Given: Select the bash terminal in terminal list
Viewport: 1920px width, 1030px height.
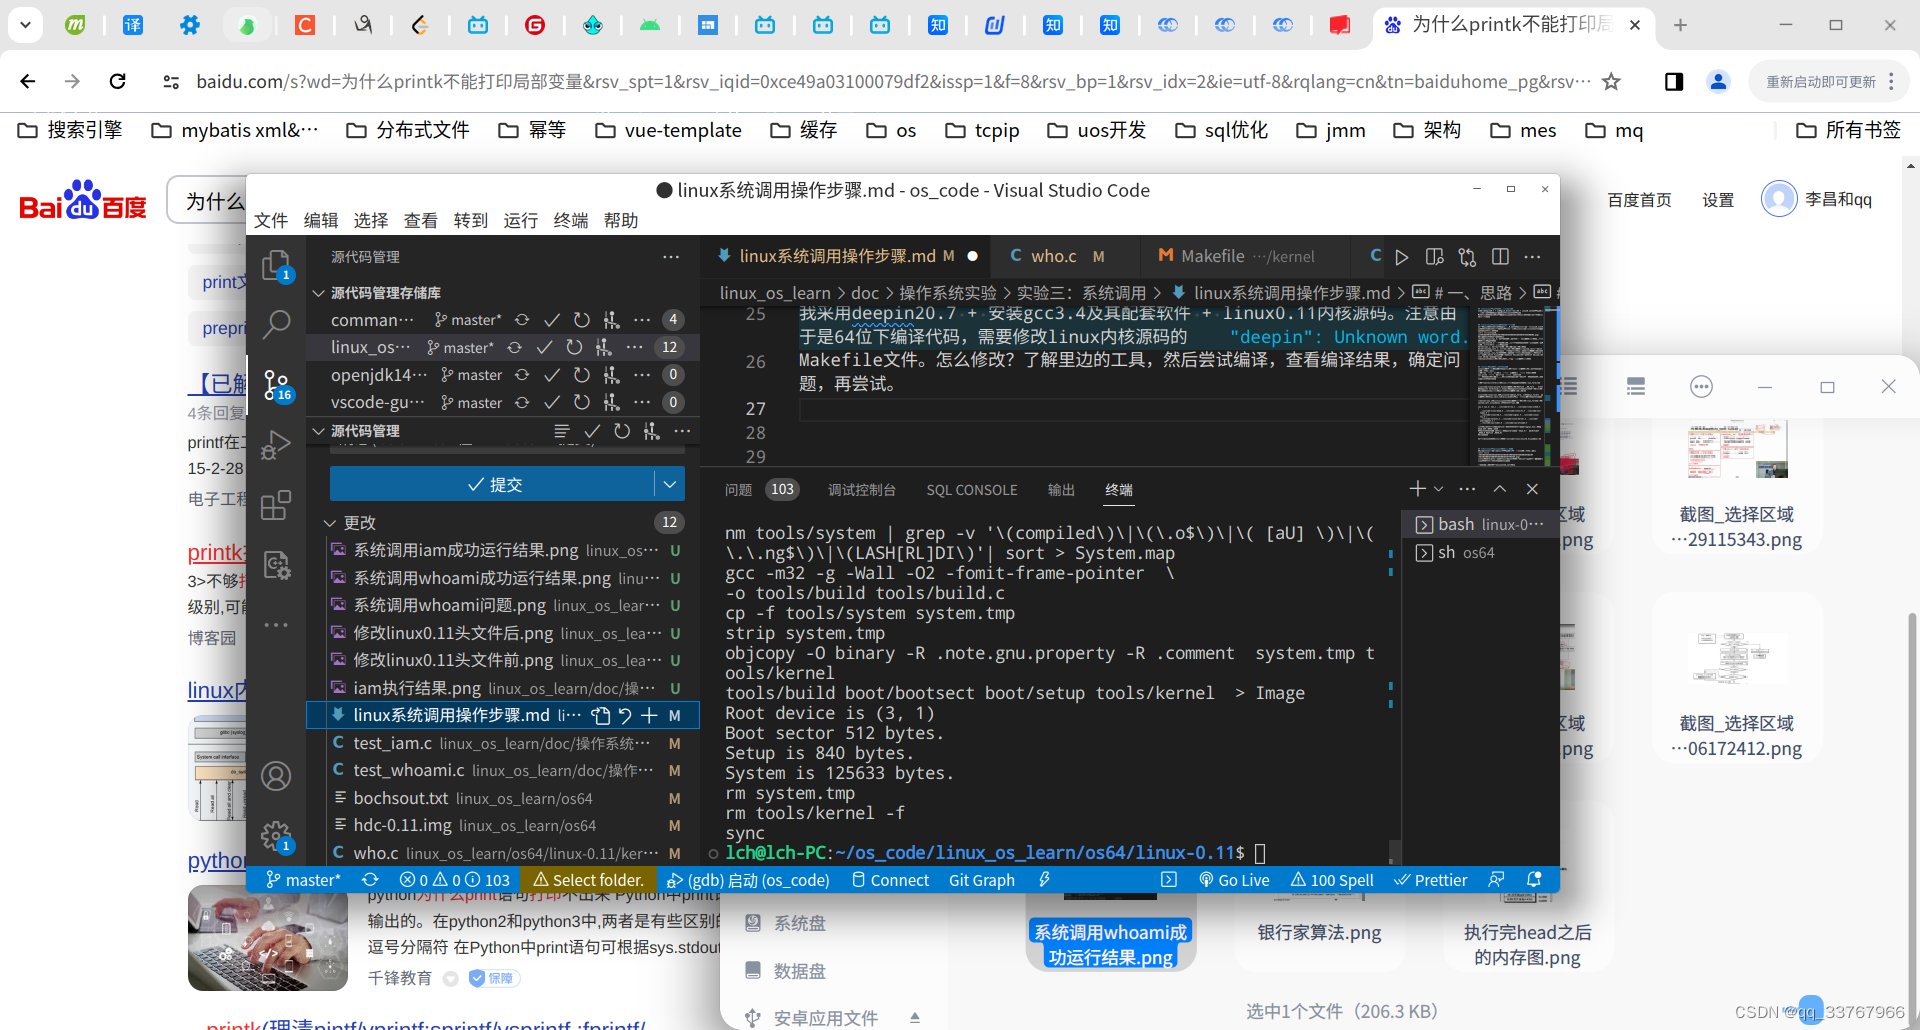Looking at the screenshot, I should pyautogui.click(x=1480, y=525).
